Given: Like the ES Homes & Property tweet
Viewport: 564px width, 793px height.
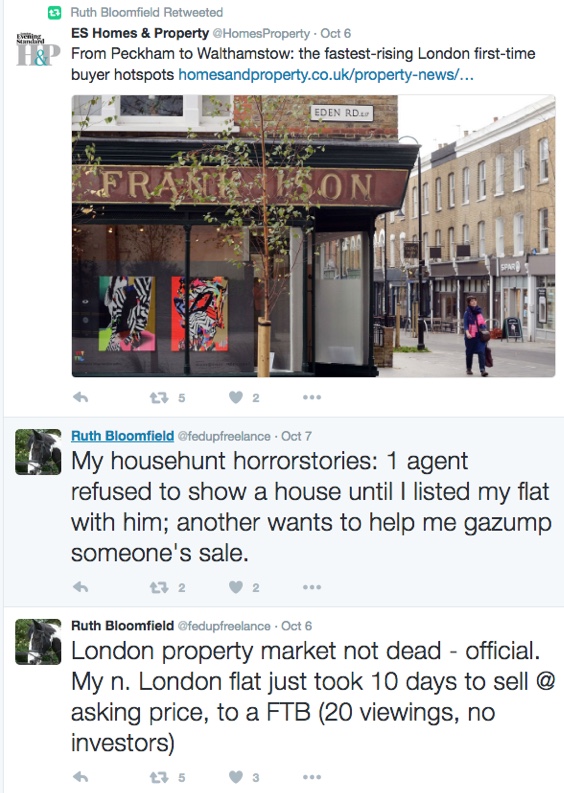Looking at the screenshot, I should tap(236, 398).
